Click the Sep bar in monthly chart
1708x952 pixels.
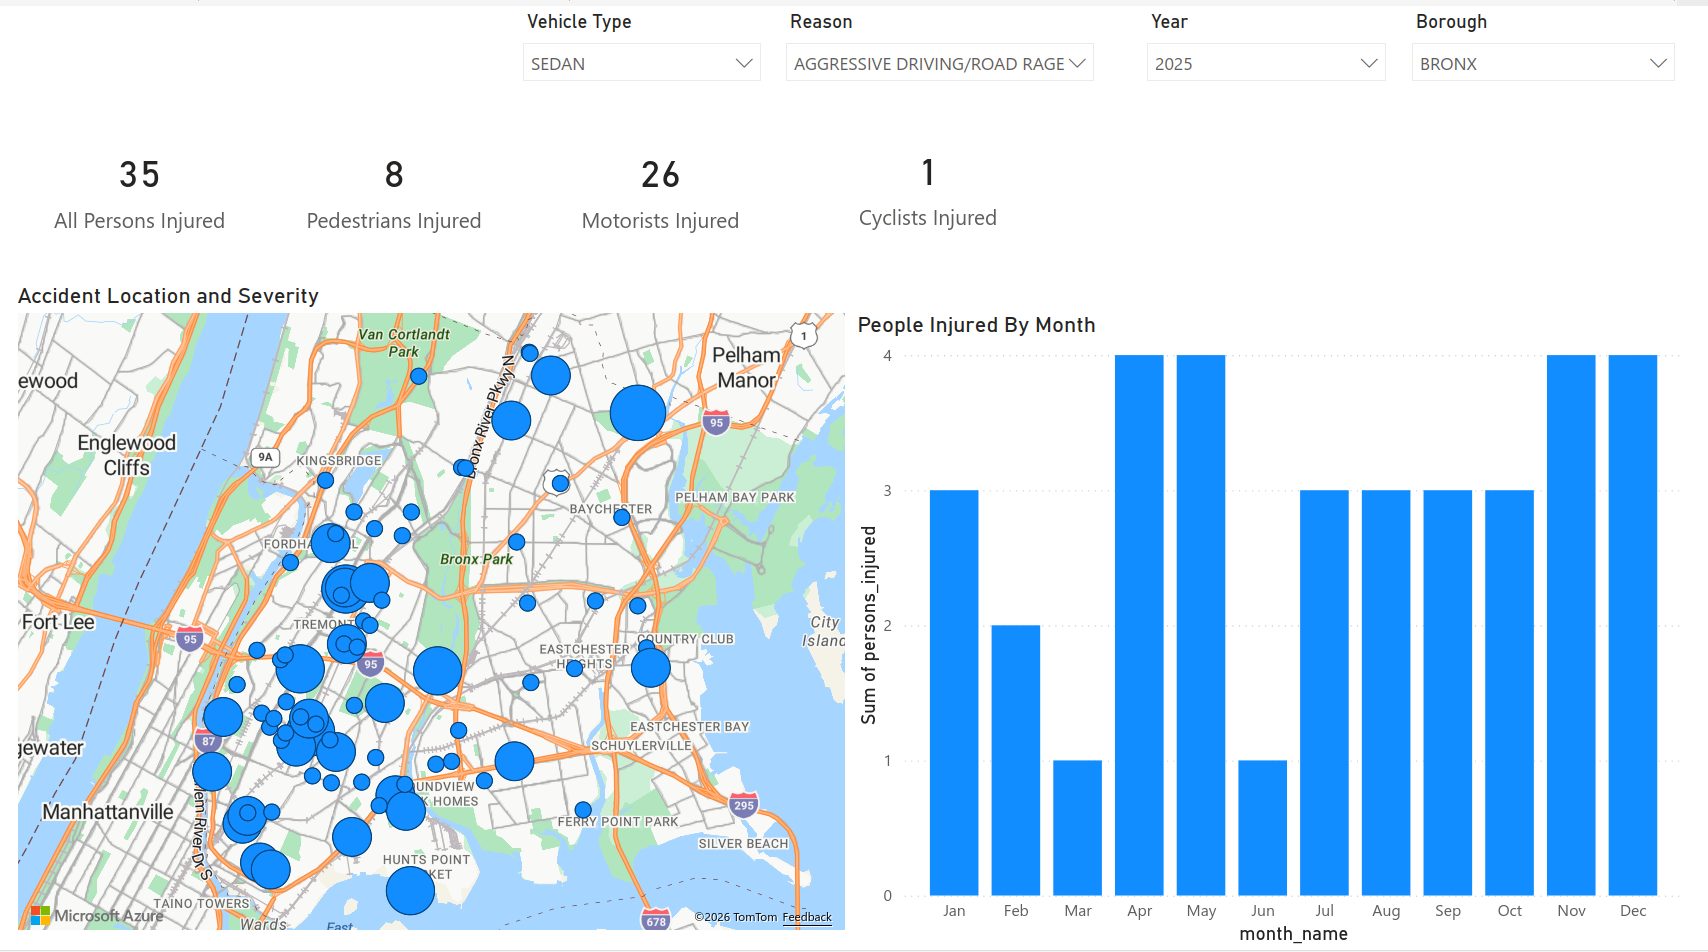1448,692
